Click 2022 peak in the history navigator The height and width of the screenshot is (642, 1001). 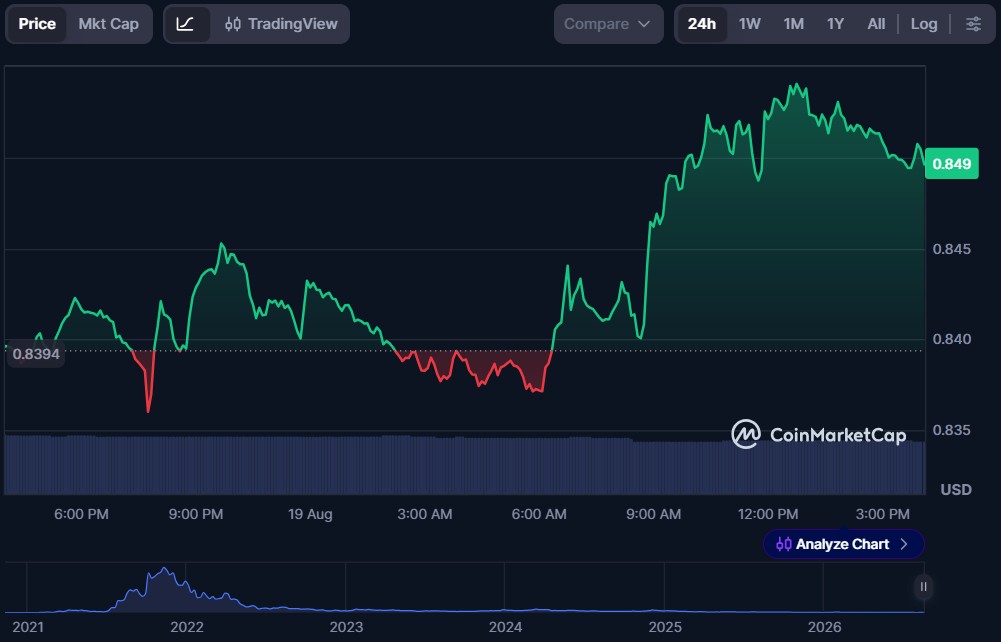[165, 569]
